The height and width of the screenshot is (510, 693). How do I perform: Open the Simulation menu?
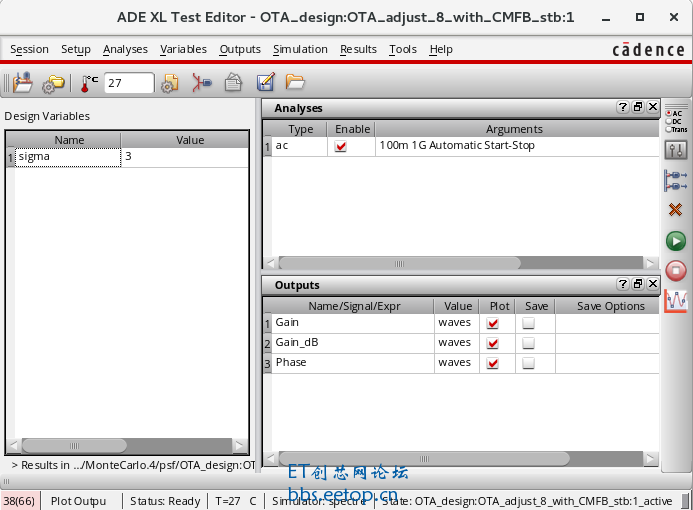[x=300, y=49]
